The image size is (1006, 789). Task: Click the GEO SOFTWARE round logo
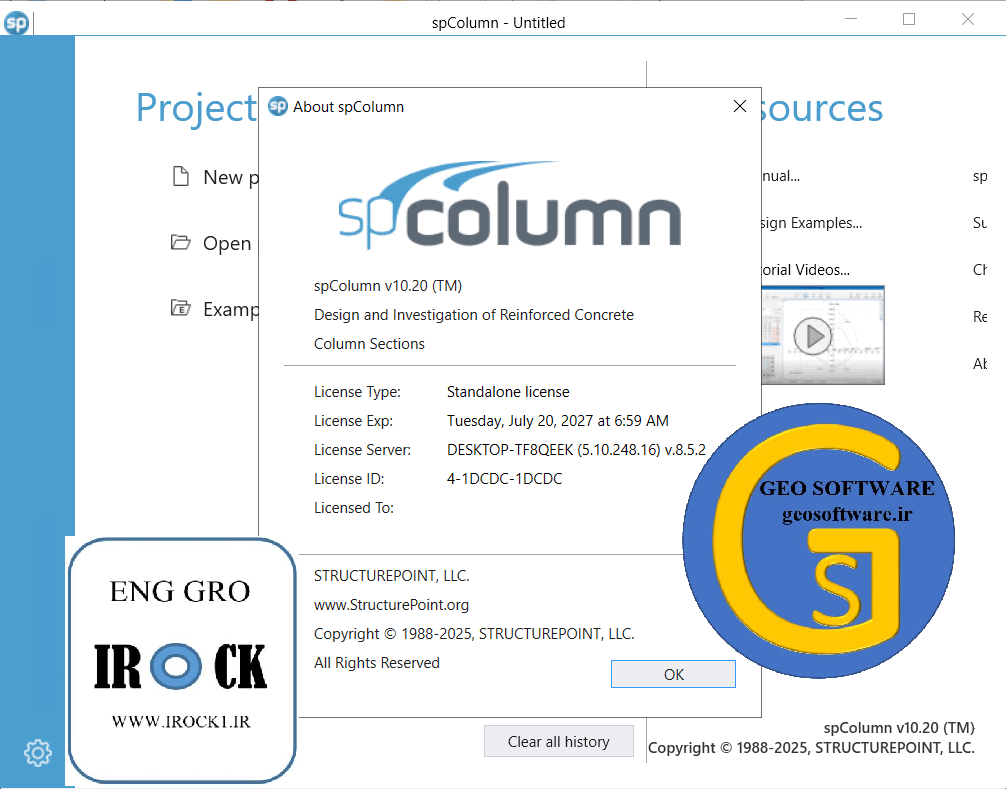coord(818,540)
